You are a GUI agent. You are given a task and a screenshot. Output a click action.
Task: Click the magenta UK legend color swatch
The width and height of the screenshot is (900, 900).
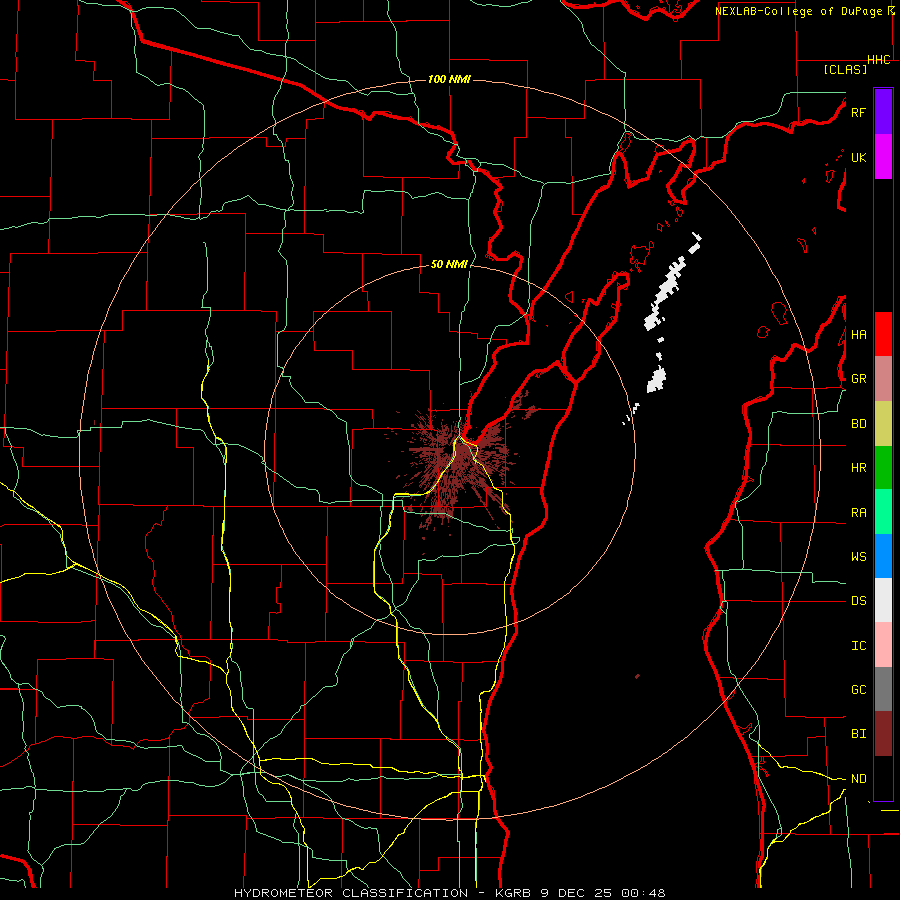883,157
